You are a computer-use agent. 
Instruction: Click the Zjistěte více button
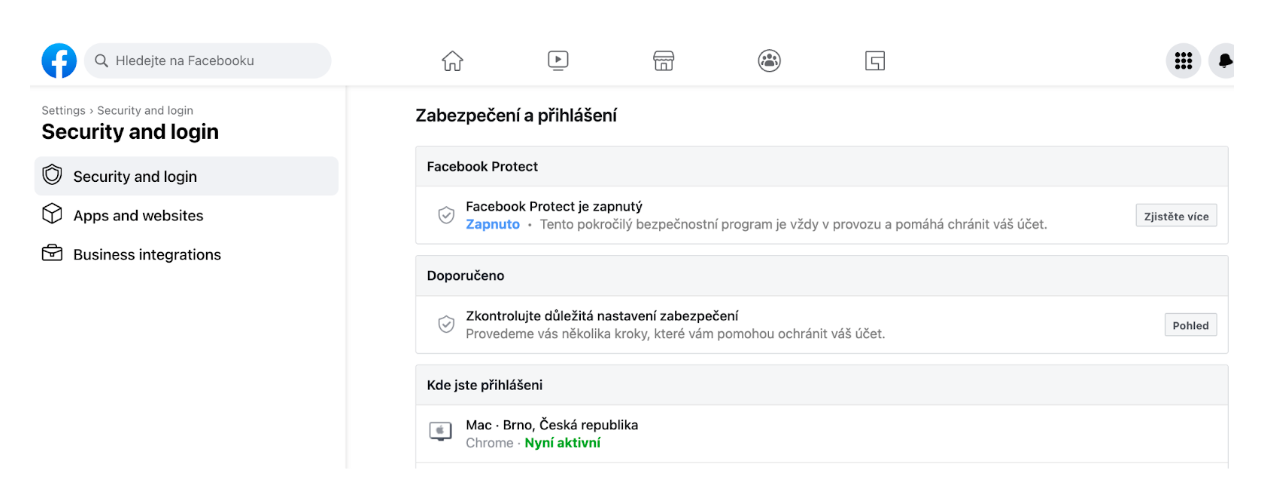click(1176, 216)
